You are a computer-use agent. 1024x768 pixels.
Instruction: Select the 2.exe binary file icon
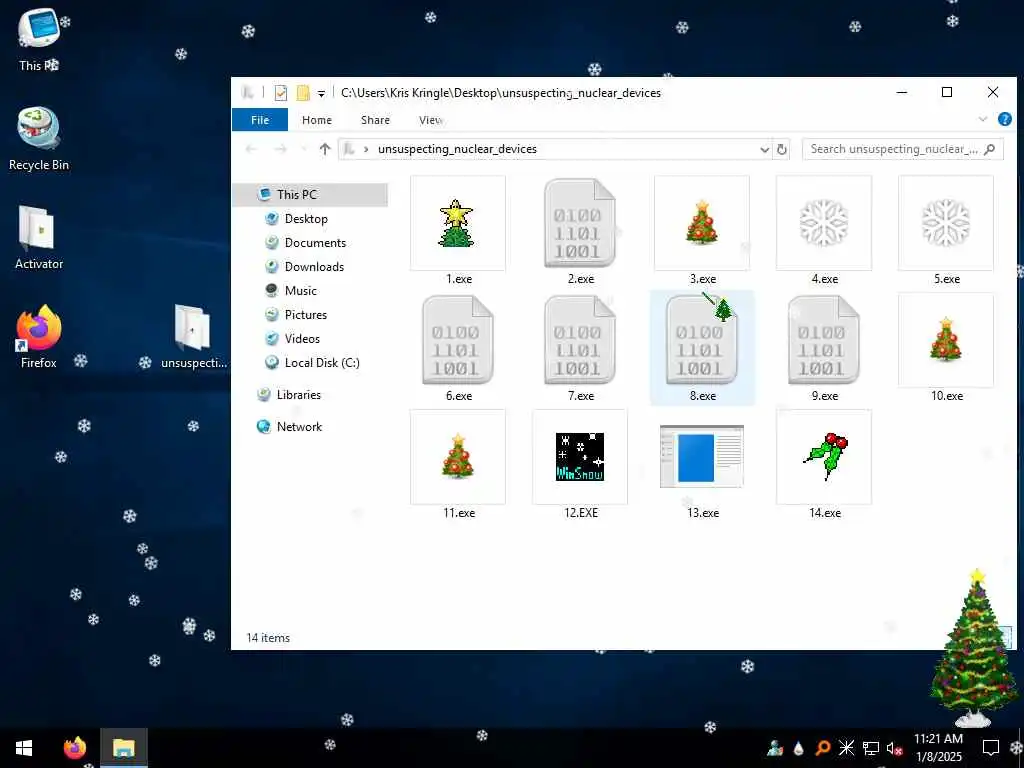tap(580, 223)
